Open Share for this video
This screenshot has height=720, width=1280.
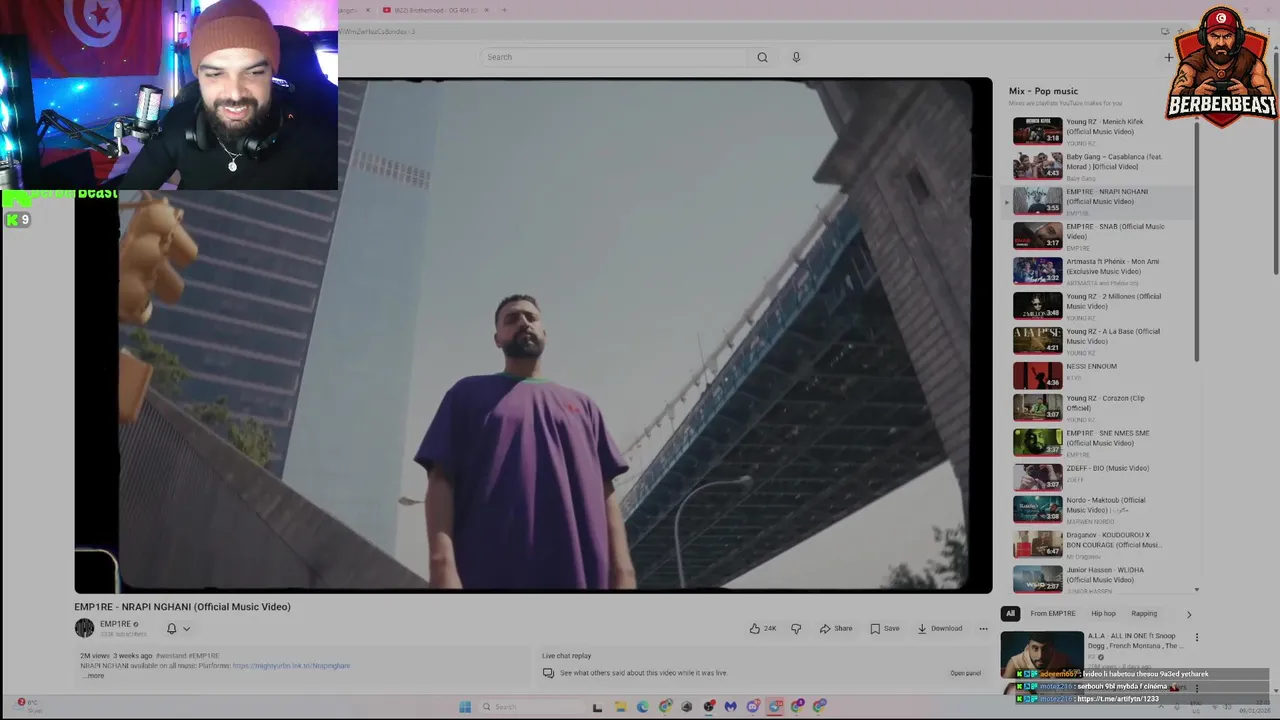point(836,628)
